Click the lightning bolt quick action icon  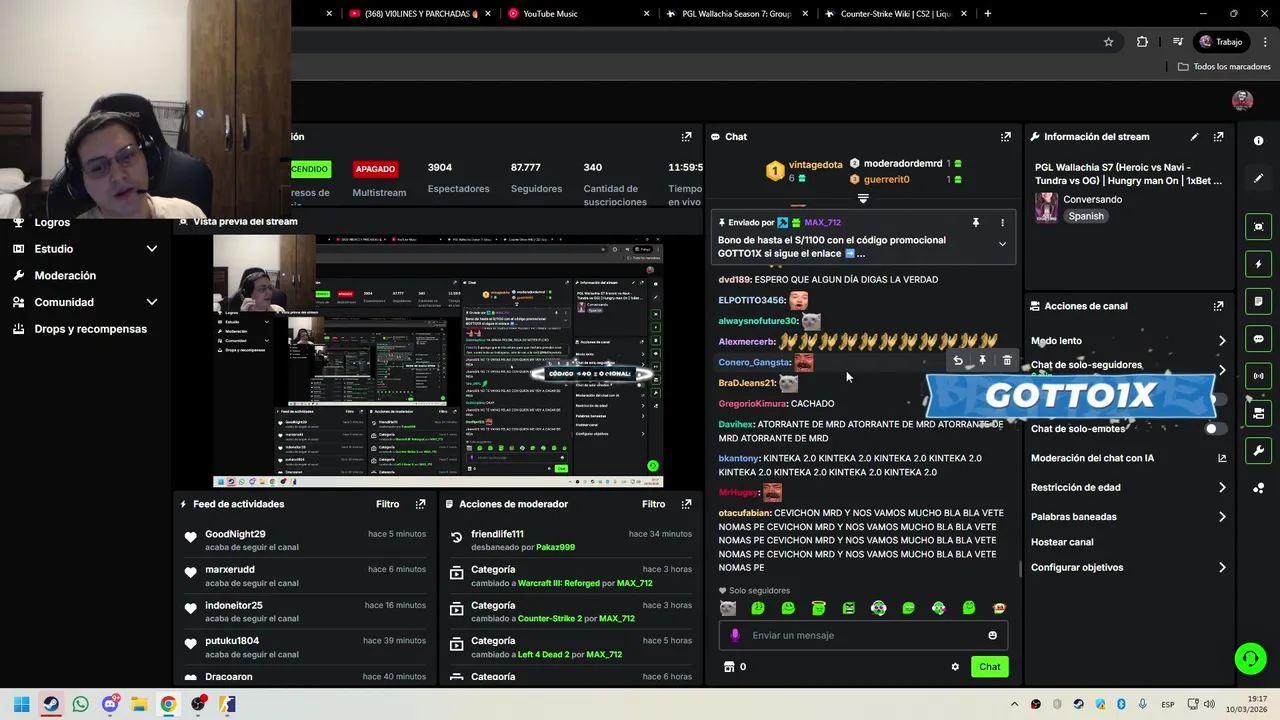coord(1258,264)
